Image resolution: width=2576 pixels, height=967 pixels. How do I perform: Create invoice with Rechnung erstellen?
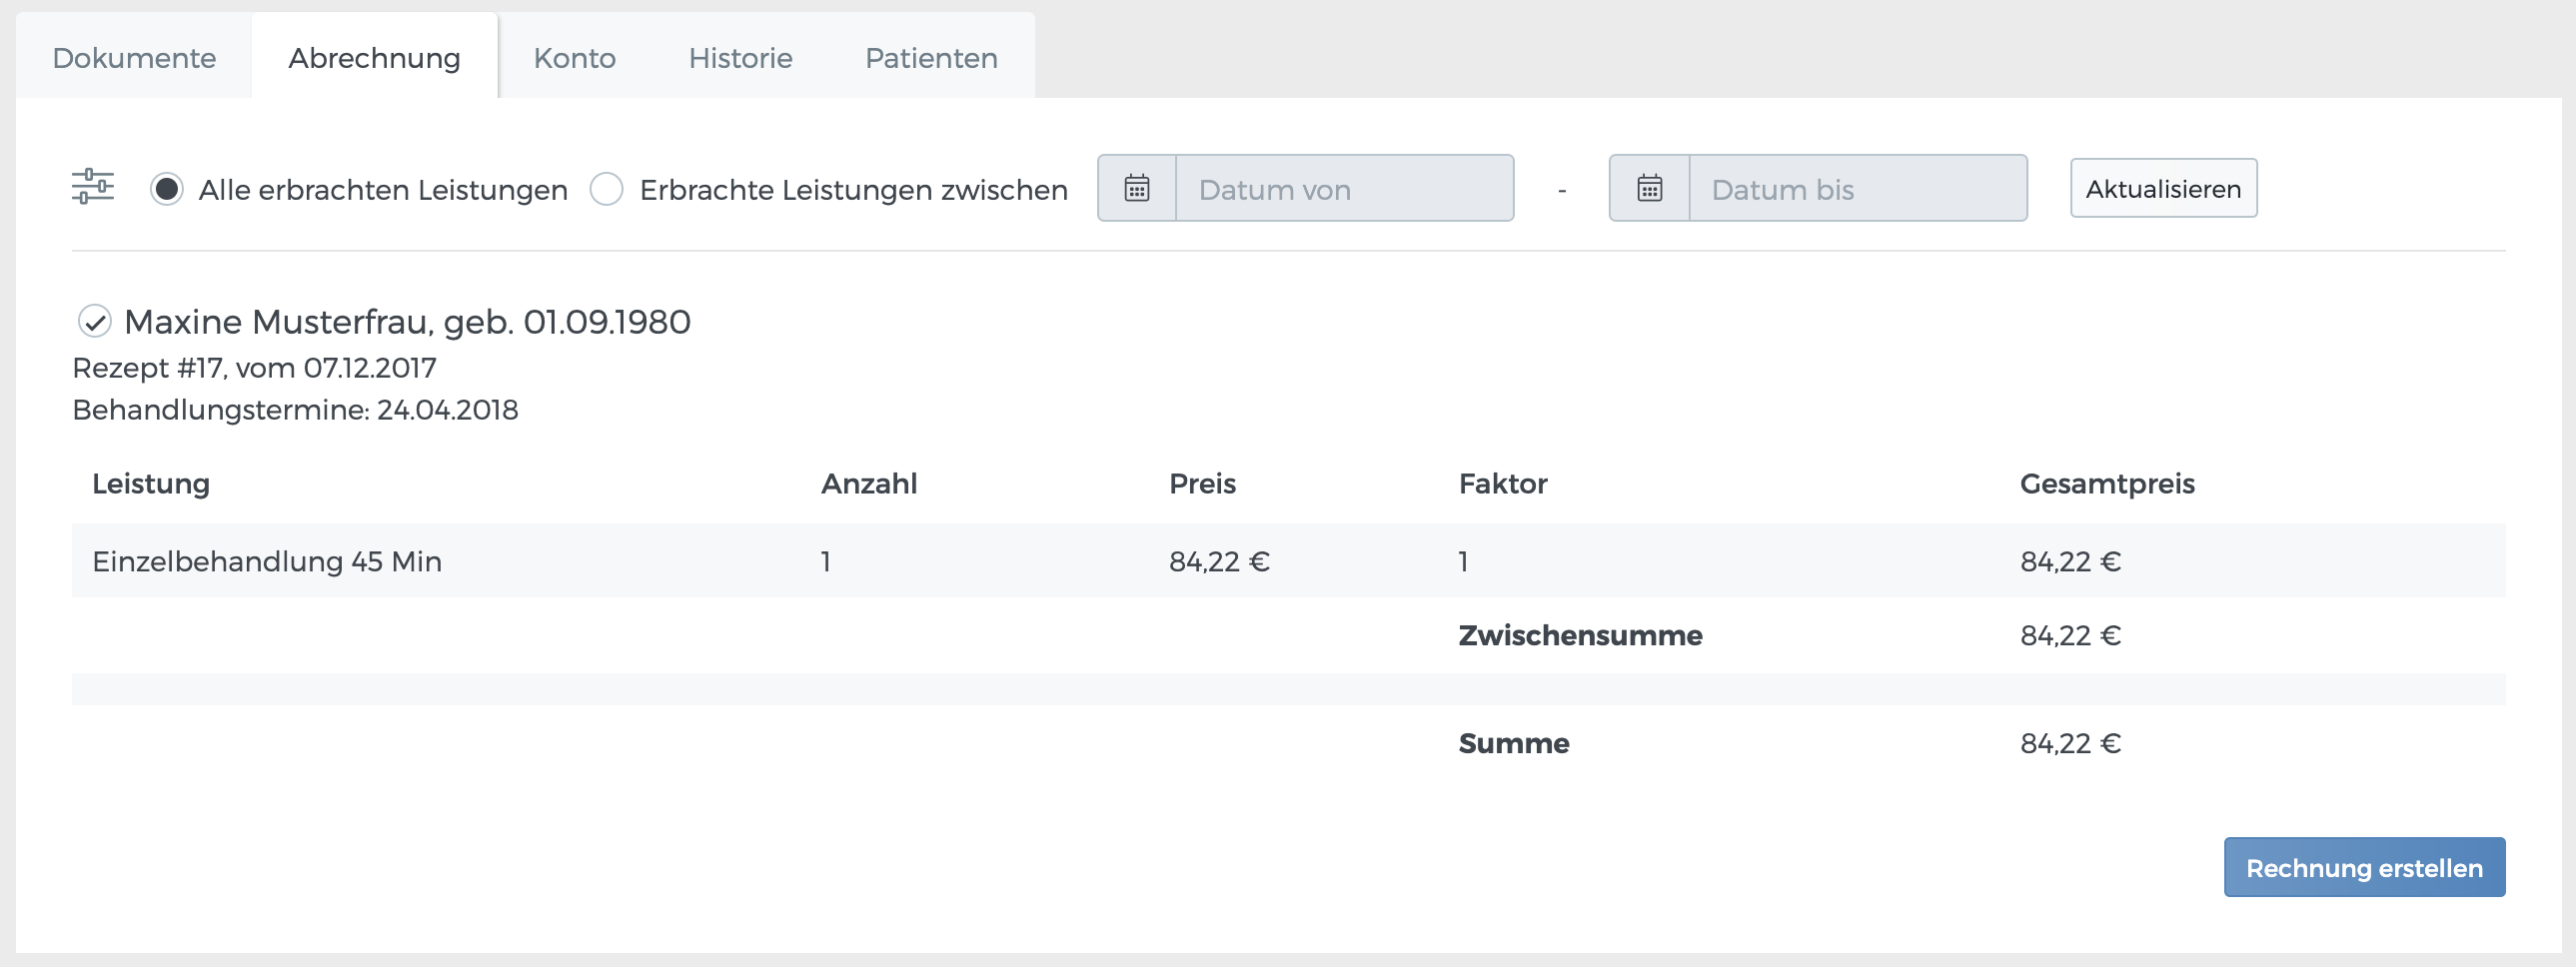click(x=2364, y=867)
